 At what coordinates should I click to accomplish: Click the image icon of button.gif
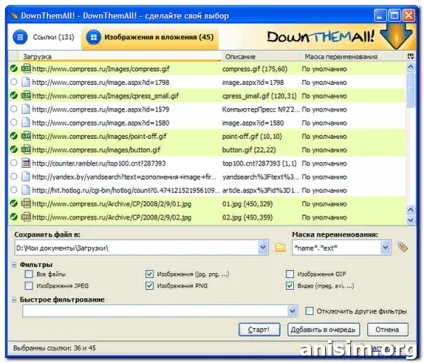point(26,150)
